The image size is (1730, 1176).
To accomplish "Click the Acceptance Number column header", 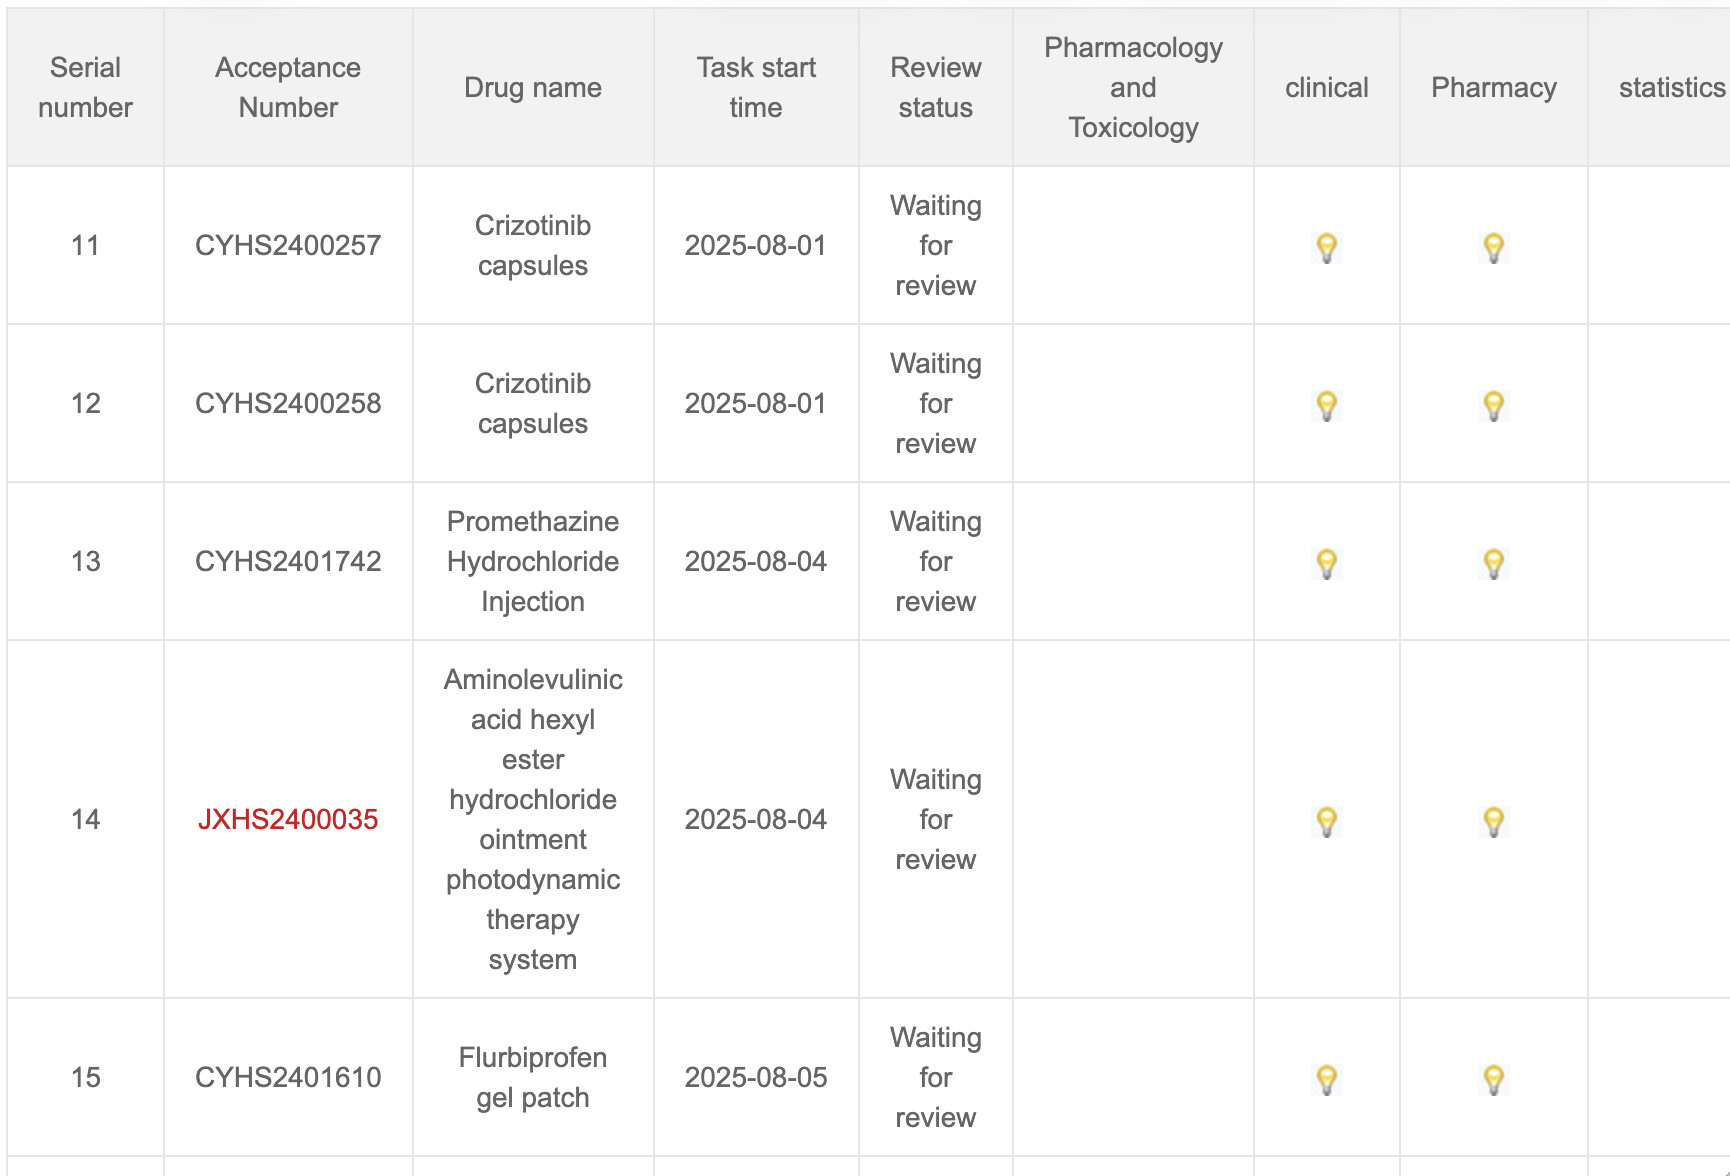I will (288, 88).
